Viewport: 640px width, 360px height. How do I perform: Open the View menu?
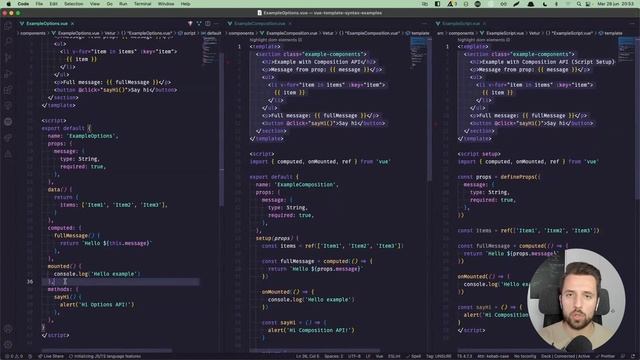point(95,4)
